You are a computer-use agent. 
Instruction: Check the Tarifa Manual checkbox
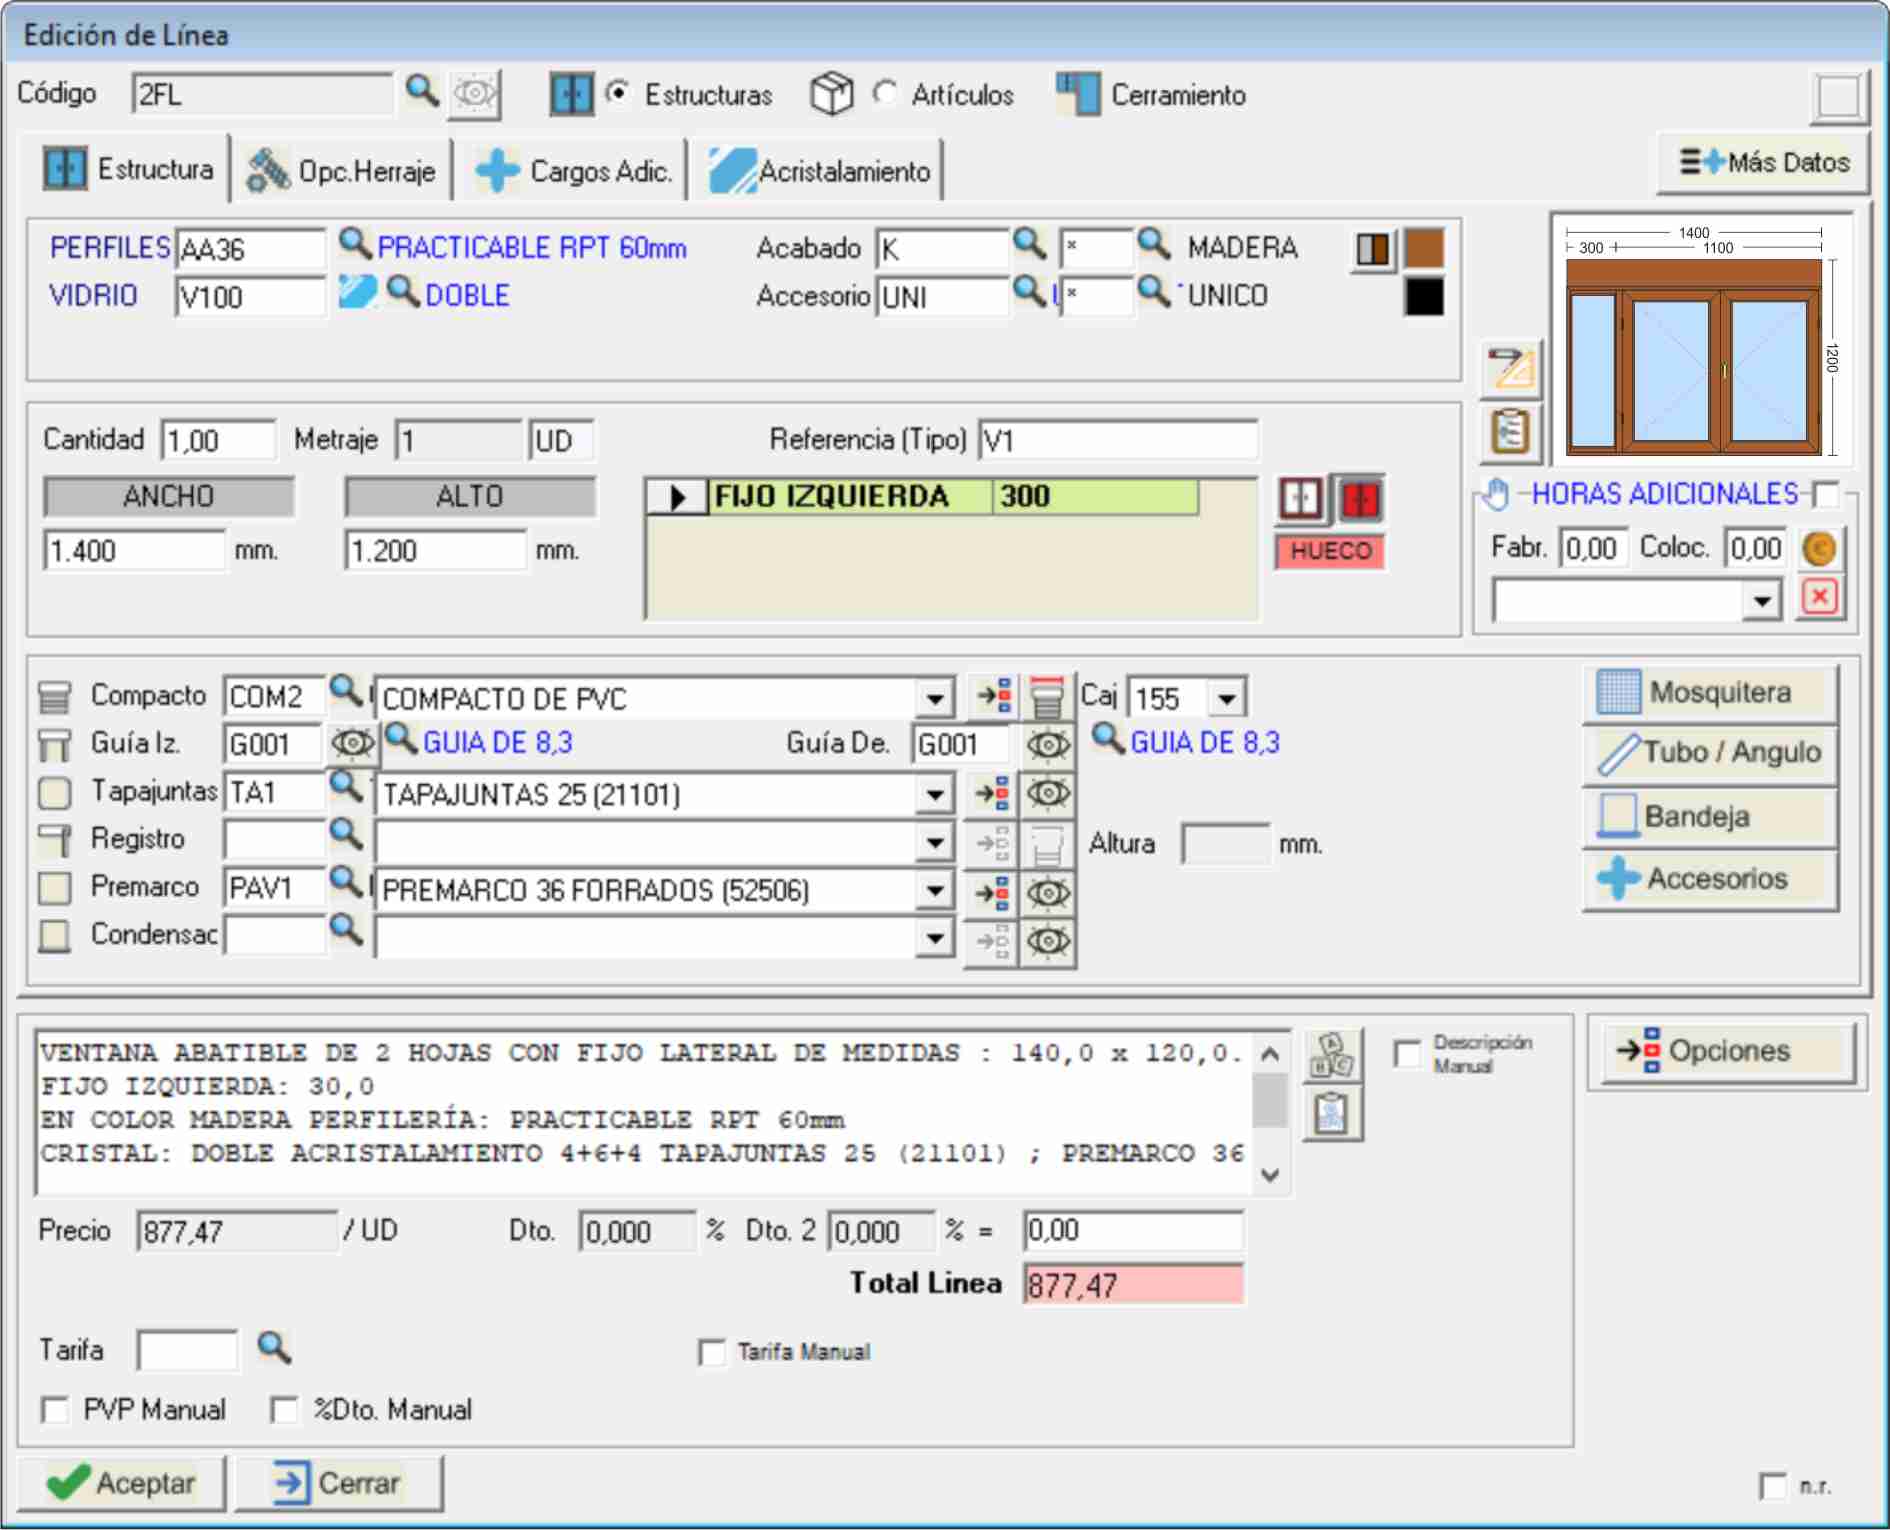point(712,1352)
